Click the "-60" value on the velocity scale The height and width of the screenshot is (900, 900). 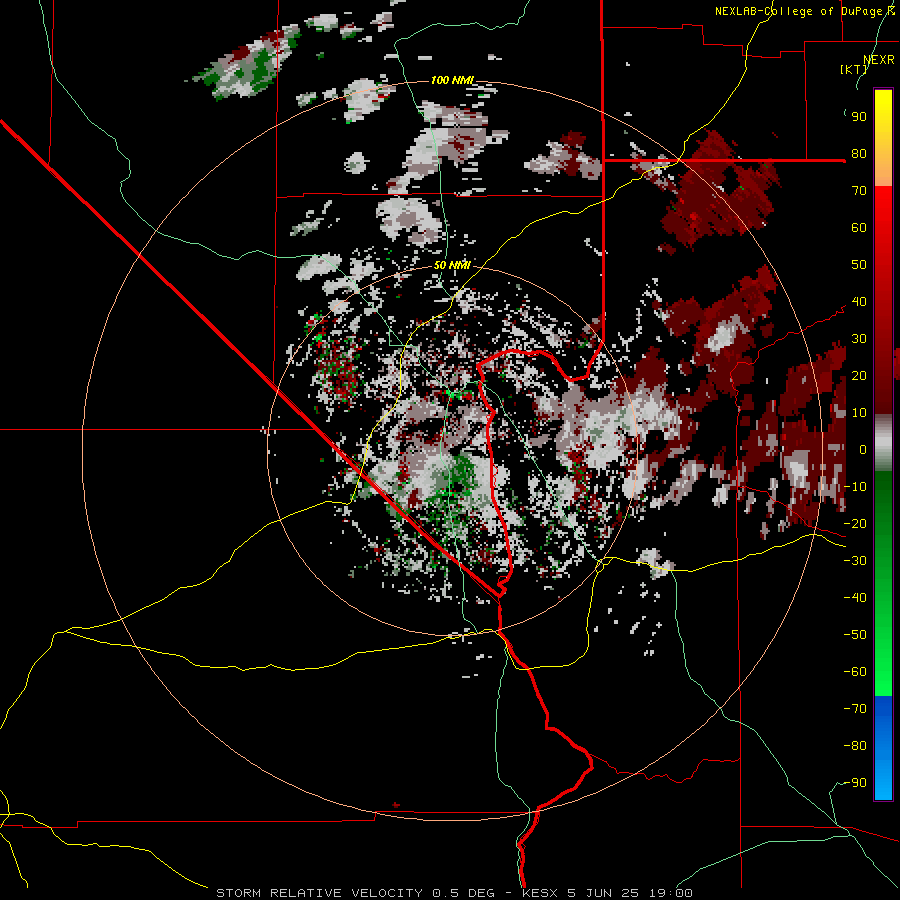(x=855, y=672)
